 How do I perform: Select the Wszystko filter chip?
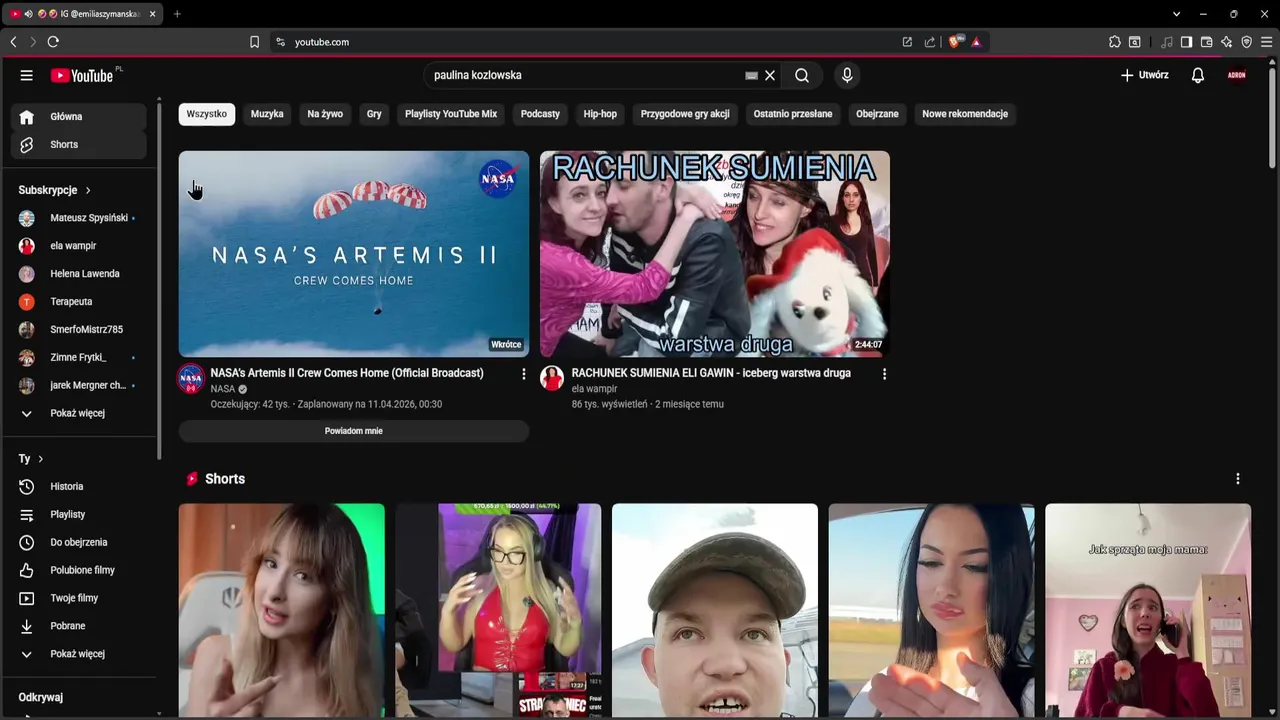207,114
